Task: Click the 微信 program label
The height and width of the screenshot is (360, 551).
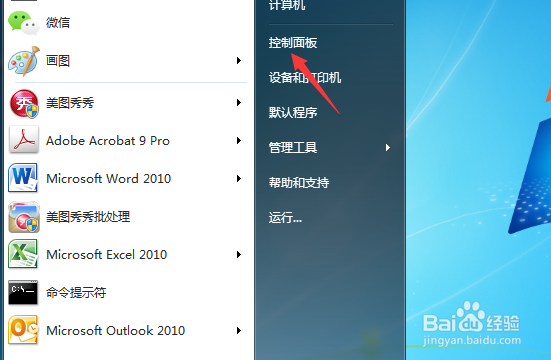Action: point(58,23)
